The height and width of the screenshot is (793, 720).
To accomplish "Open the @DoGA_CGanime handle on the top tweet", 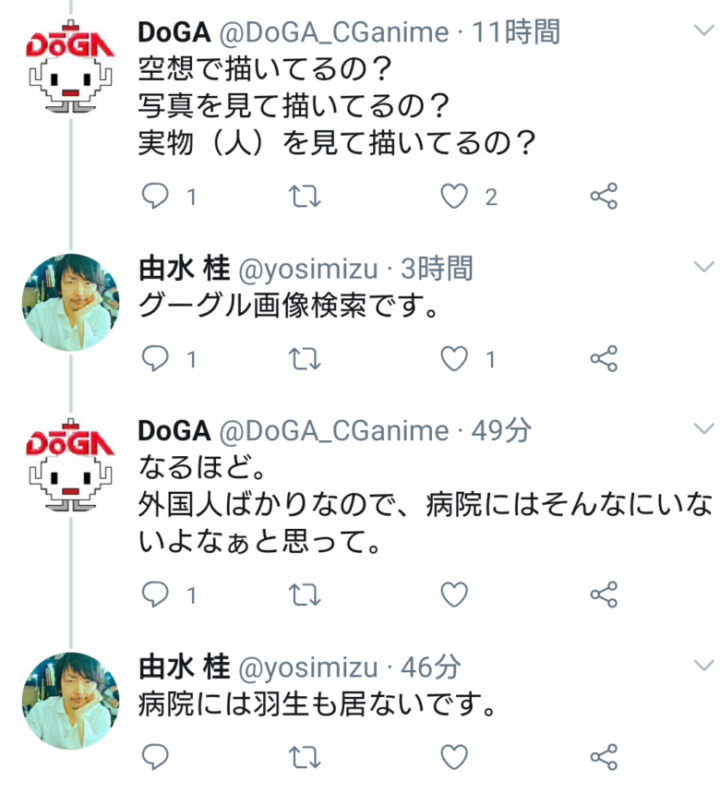I will pos(332,32).
